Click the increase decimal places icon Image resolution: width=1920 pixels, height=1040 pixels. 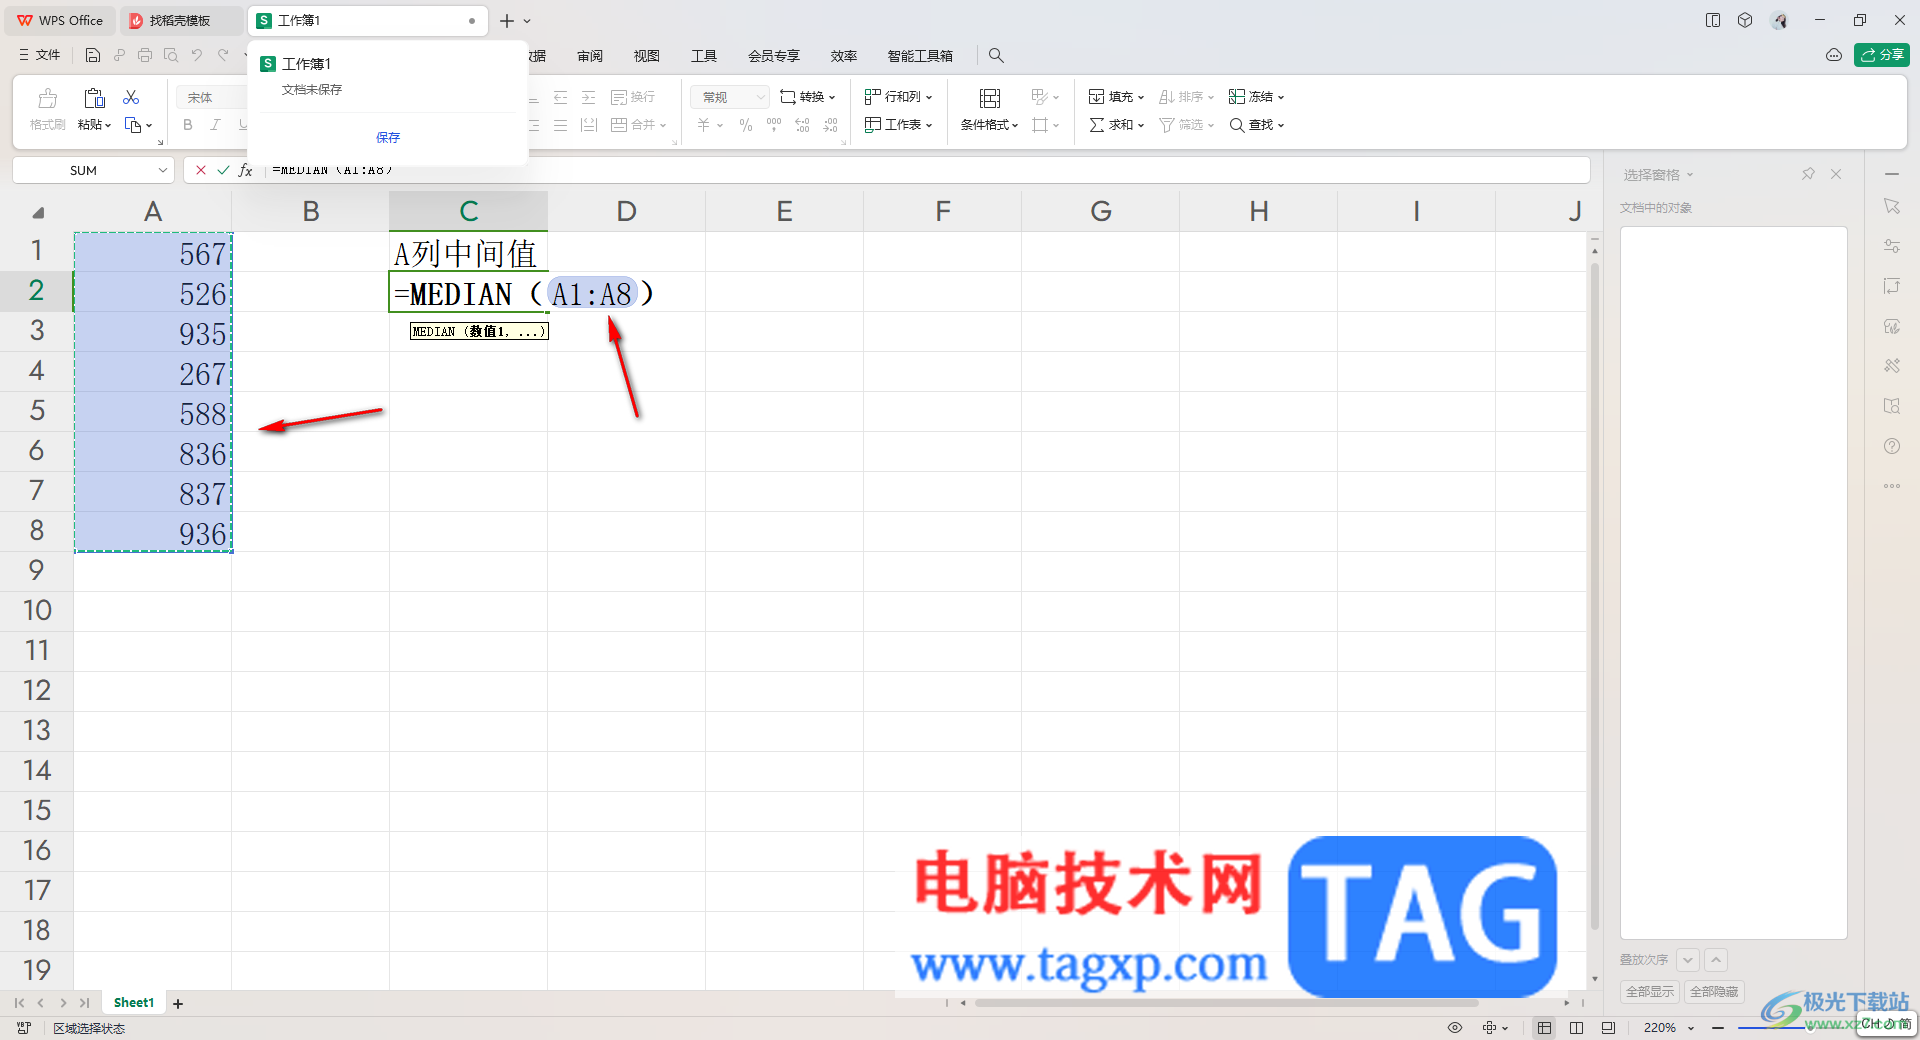[x=802, y=125]
